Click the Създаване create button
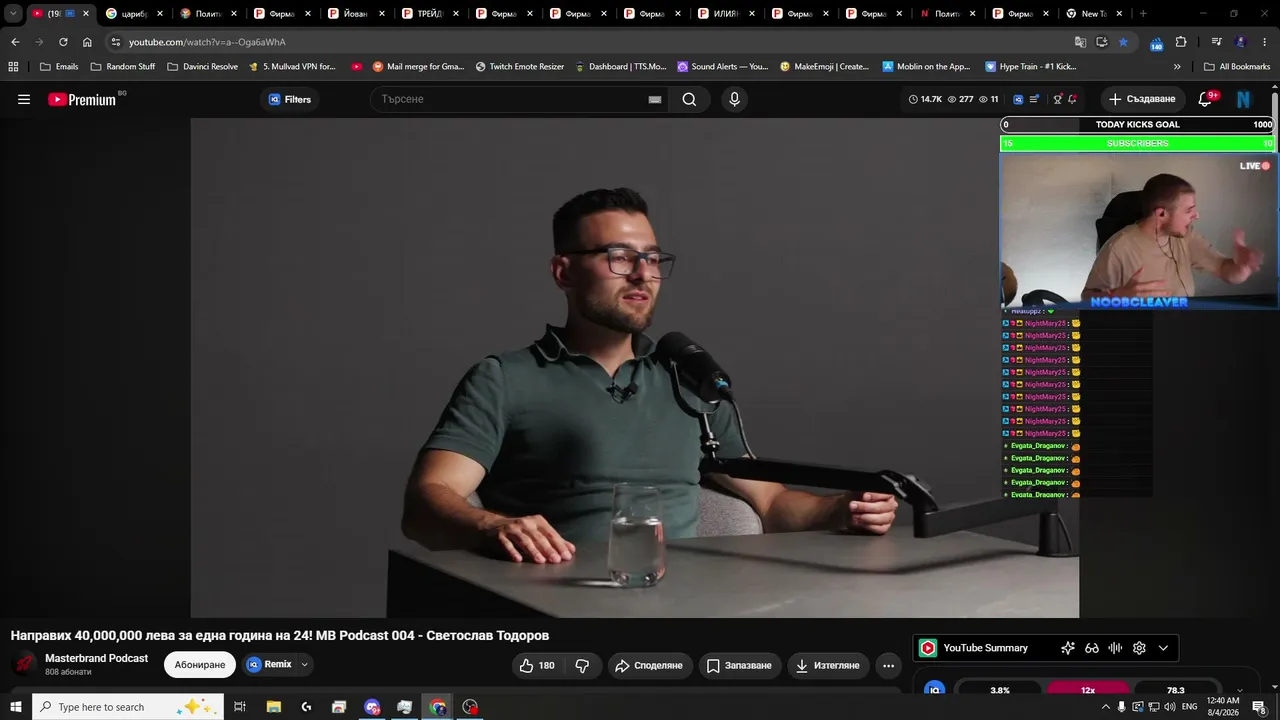 coord(1142,99)
